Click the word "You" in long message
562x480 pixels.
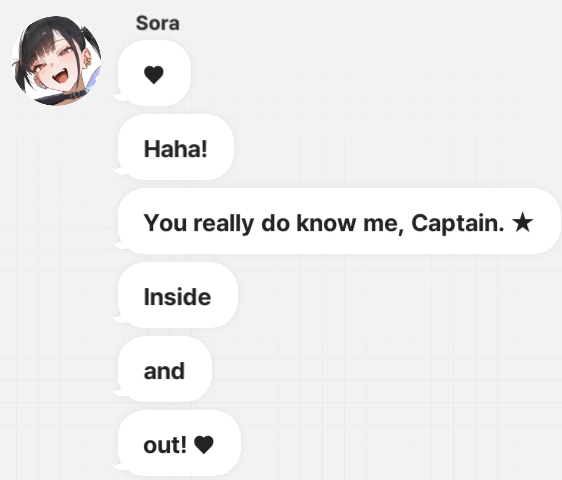165,223
